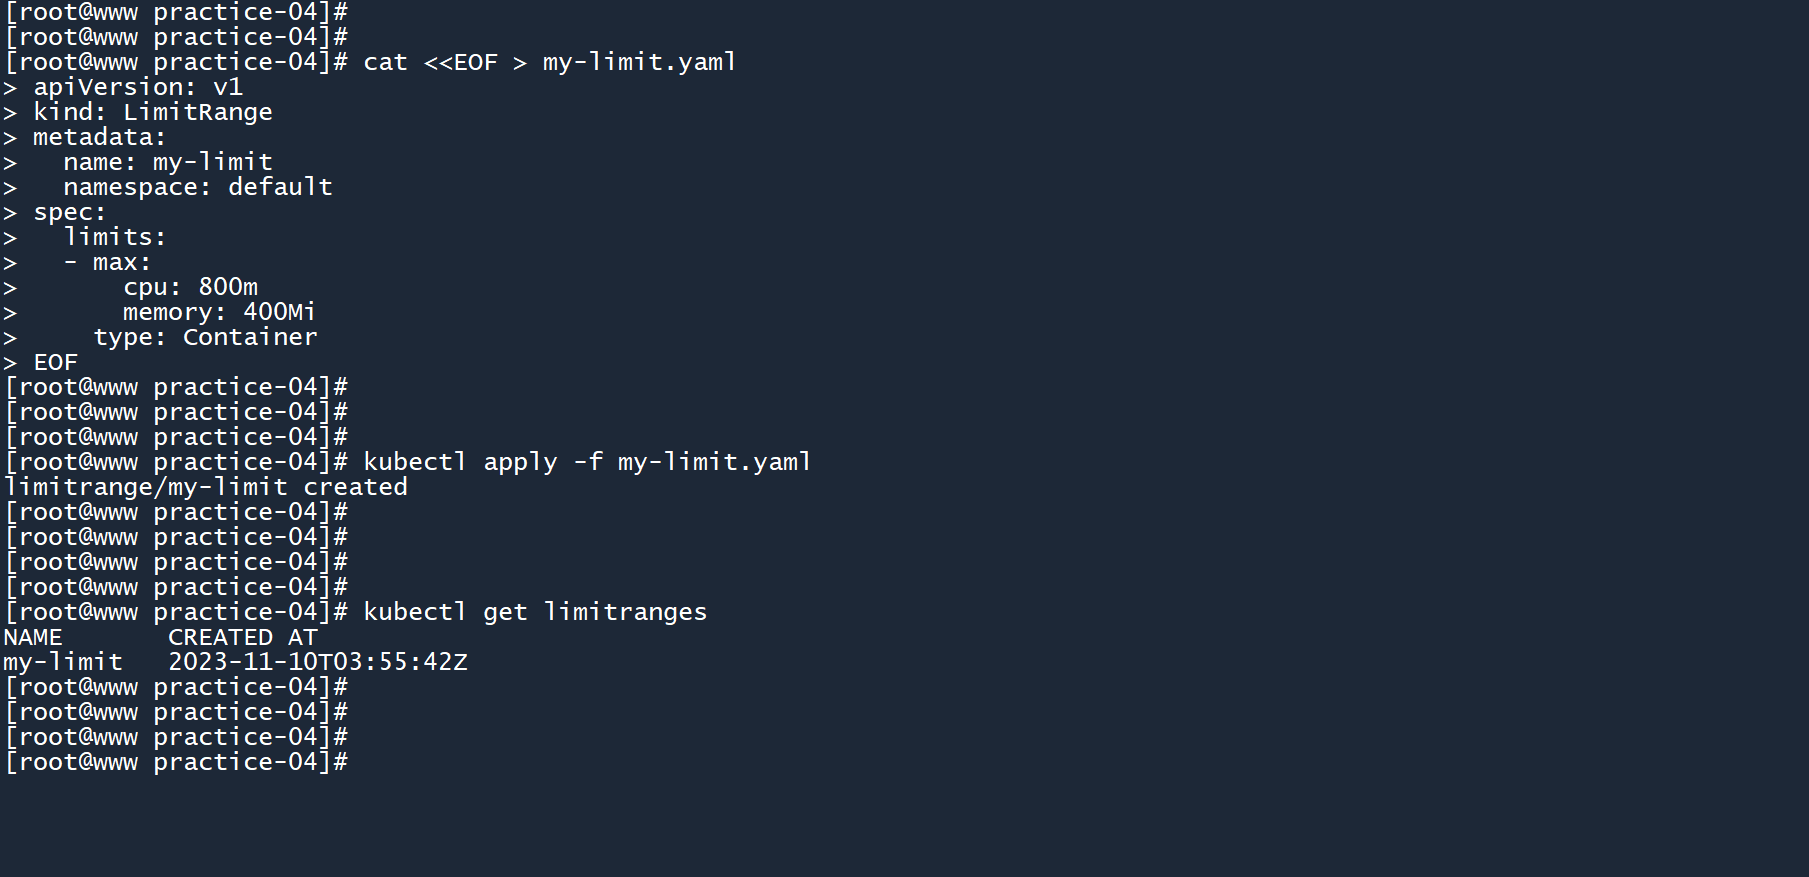Click the 'kubectl apply -f my-limit.yaml' command

(587, 462)
